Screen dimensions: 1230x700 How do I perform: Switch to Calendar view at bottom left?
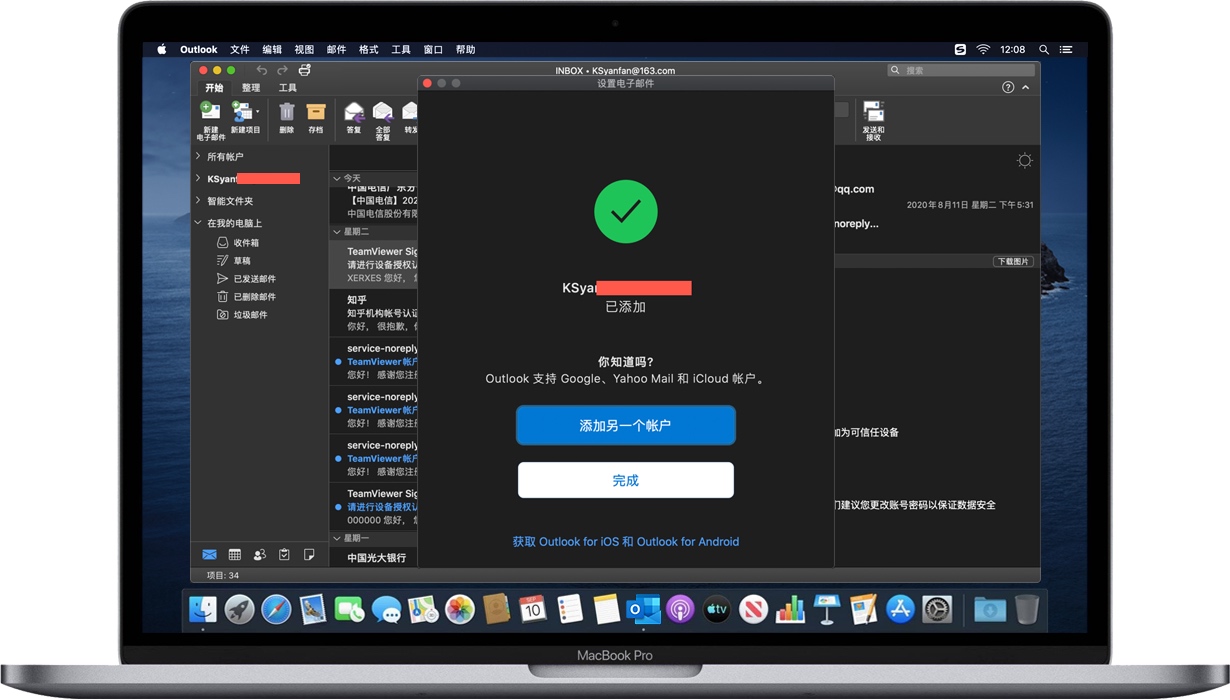(234, 554)
